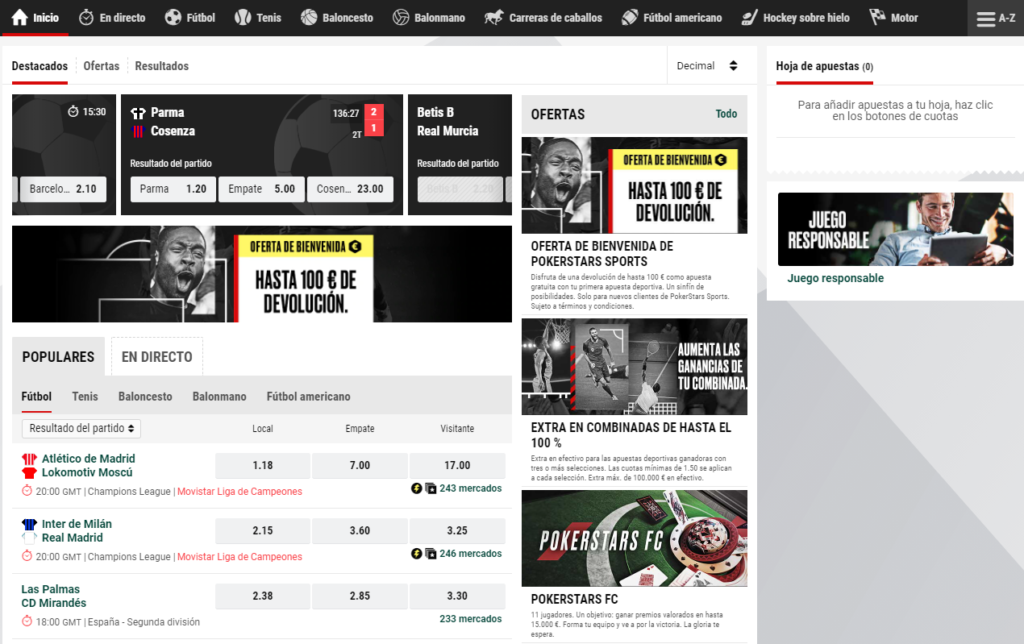This screenshot has width=1024, height=644.
Task: Click the Cosenza team shirt icon
Action: pos(138,131)
